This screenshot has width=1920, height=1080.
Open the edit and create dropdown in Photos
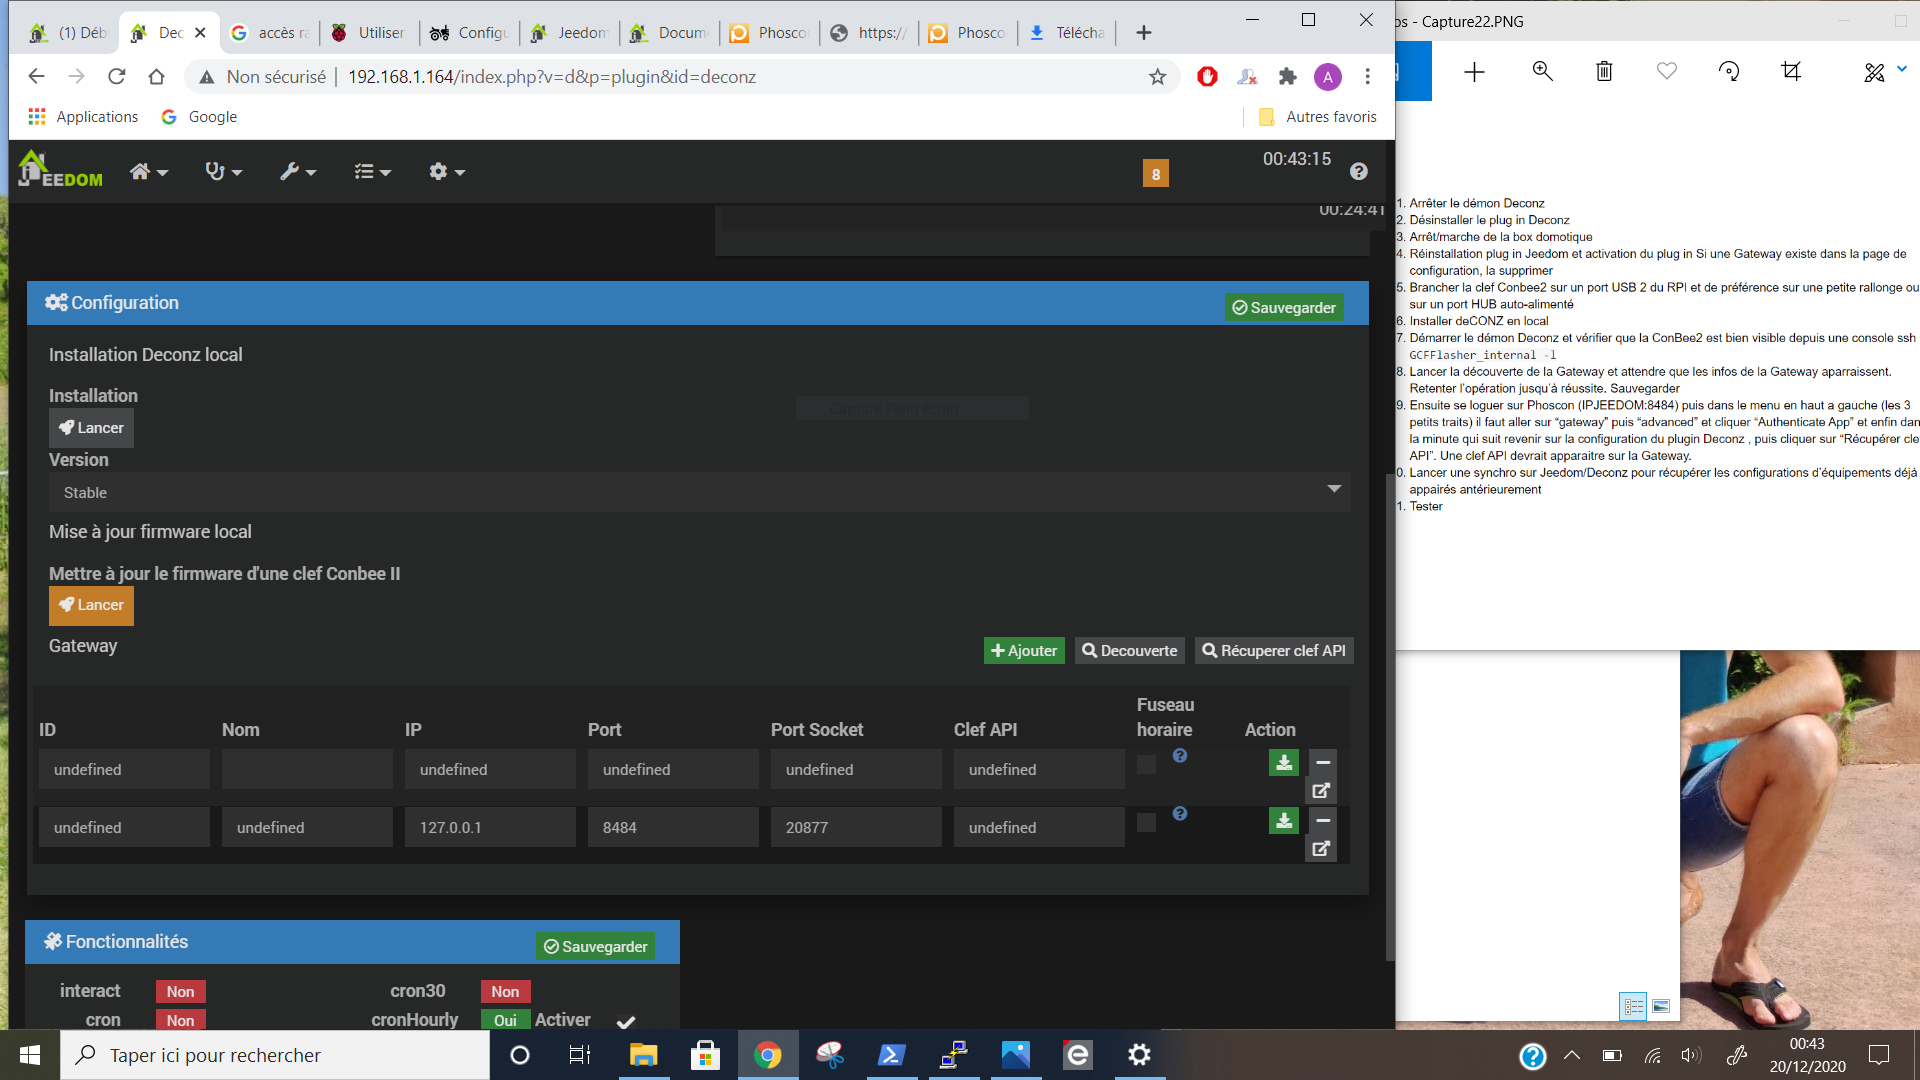(x=1885, y=71)
